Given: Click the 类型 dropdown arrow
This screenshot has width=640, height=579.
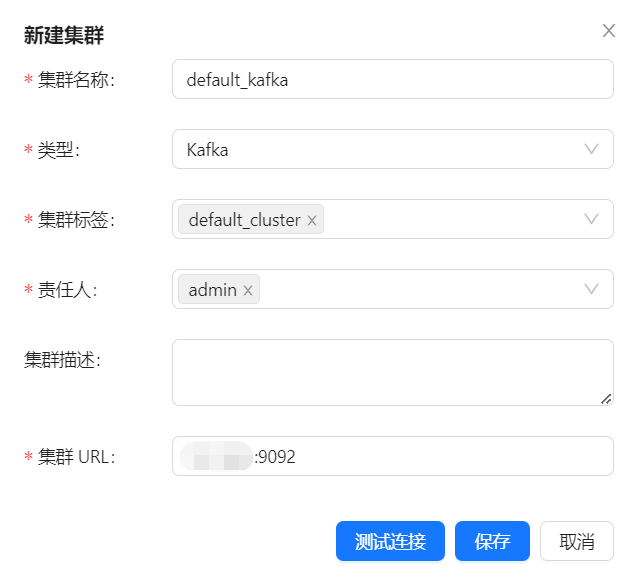Looking at the screenshot, I should 591,150.
